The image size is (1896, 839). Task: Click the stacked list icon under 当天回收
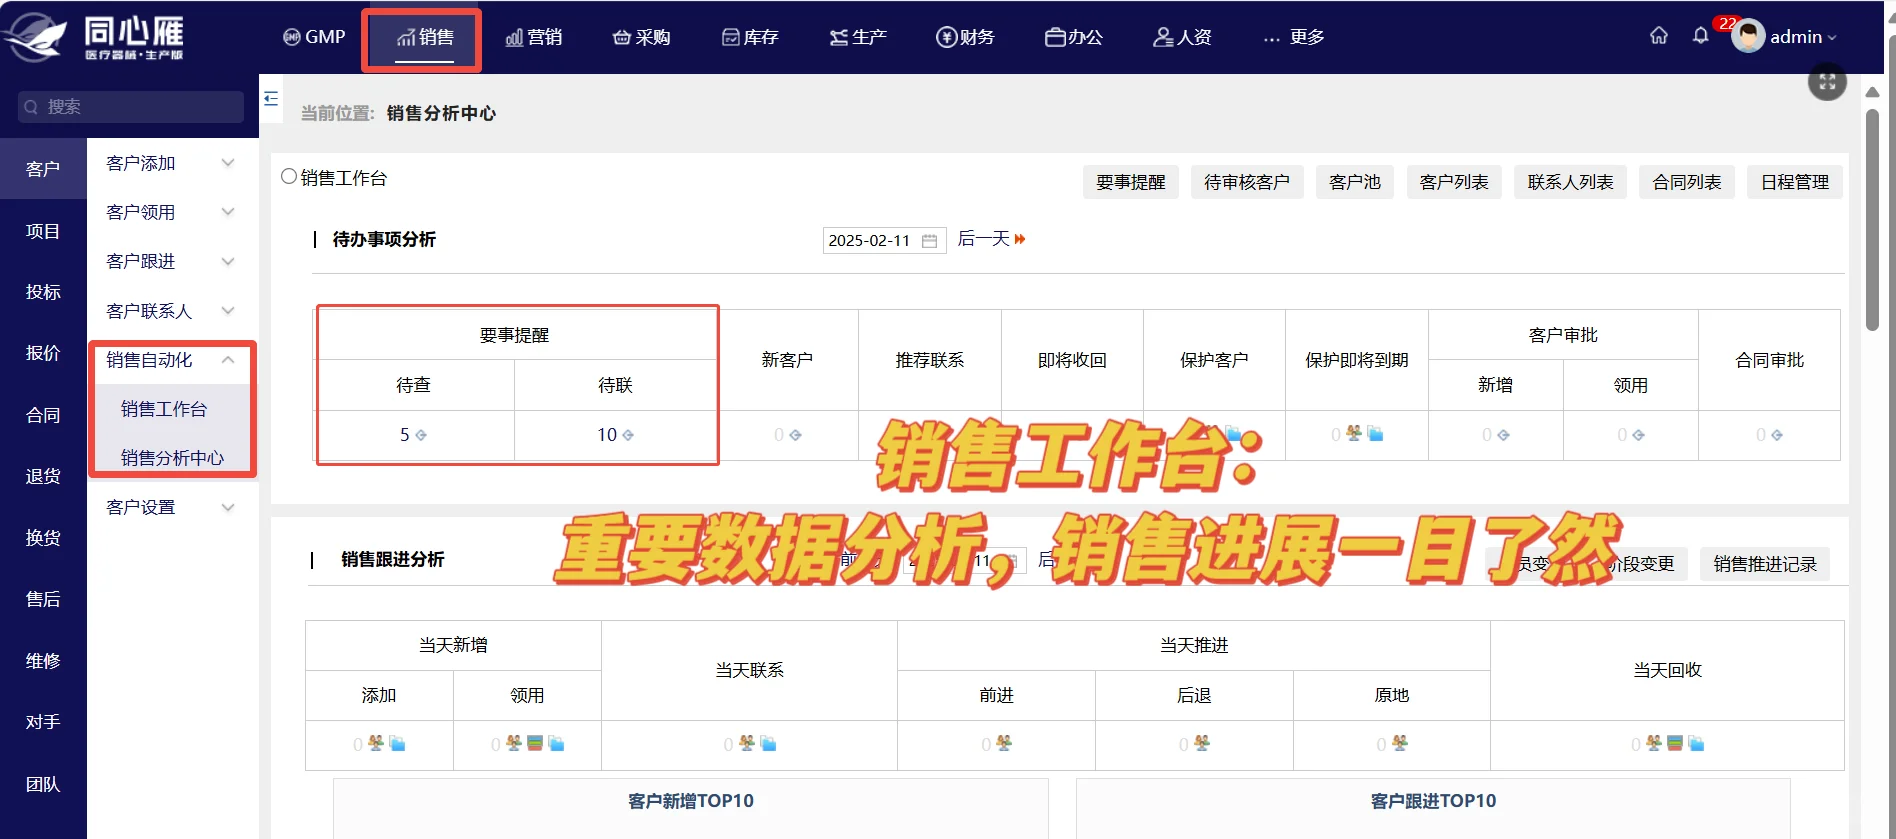point(1675,743)
